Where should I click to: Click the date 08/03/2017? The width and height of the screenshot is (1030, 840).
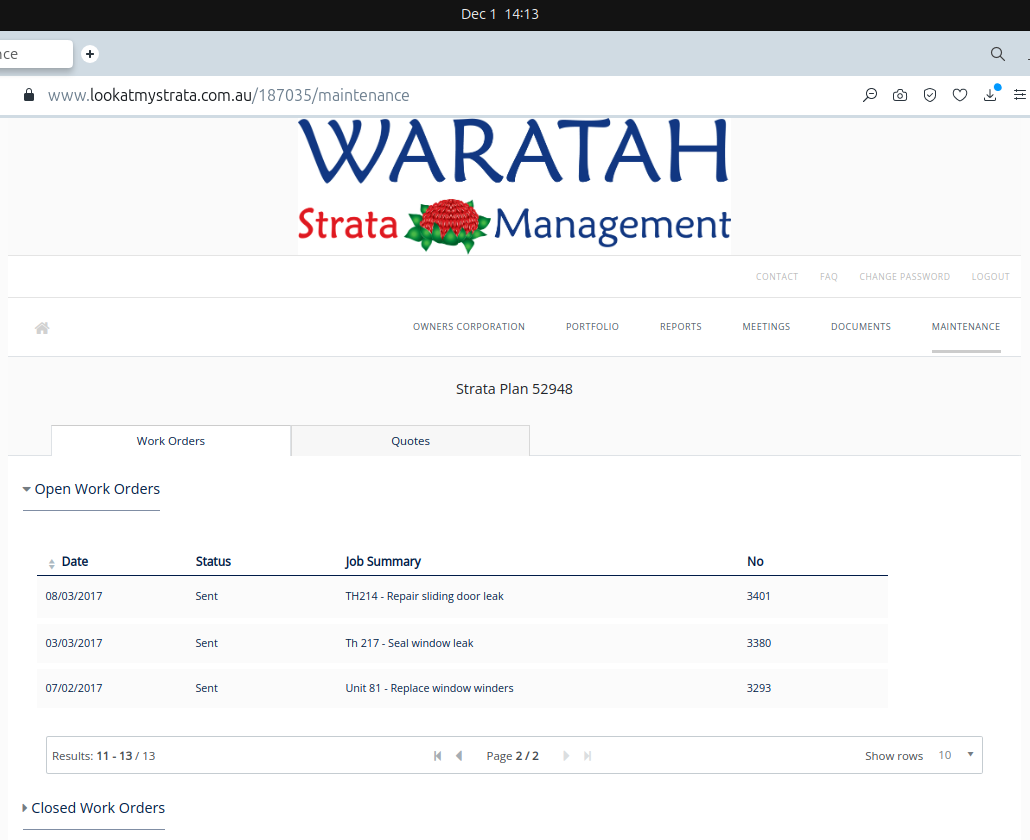coord(74,596)
